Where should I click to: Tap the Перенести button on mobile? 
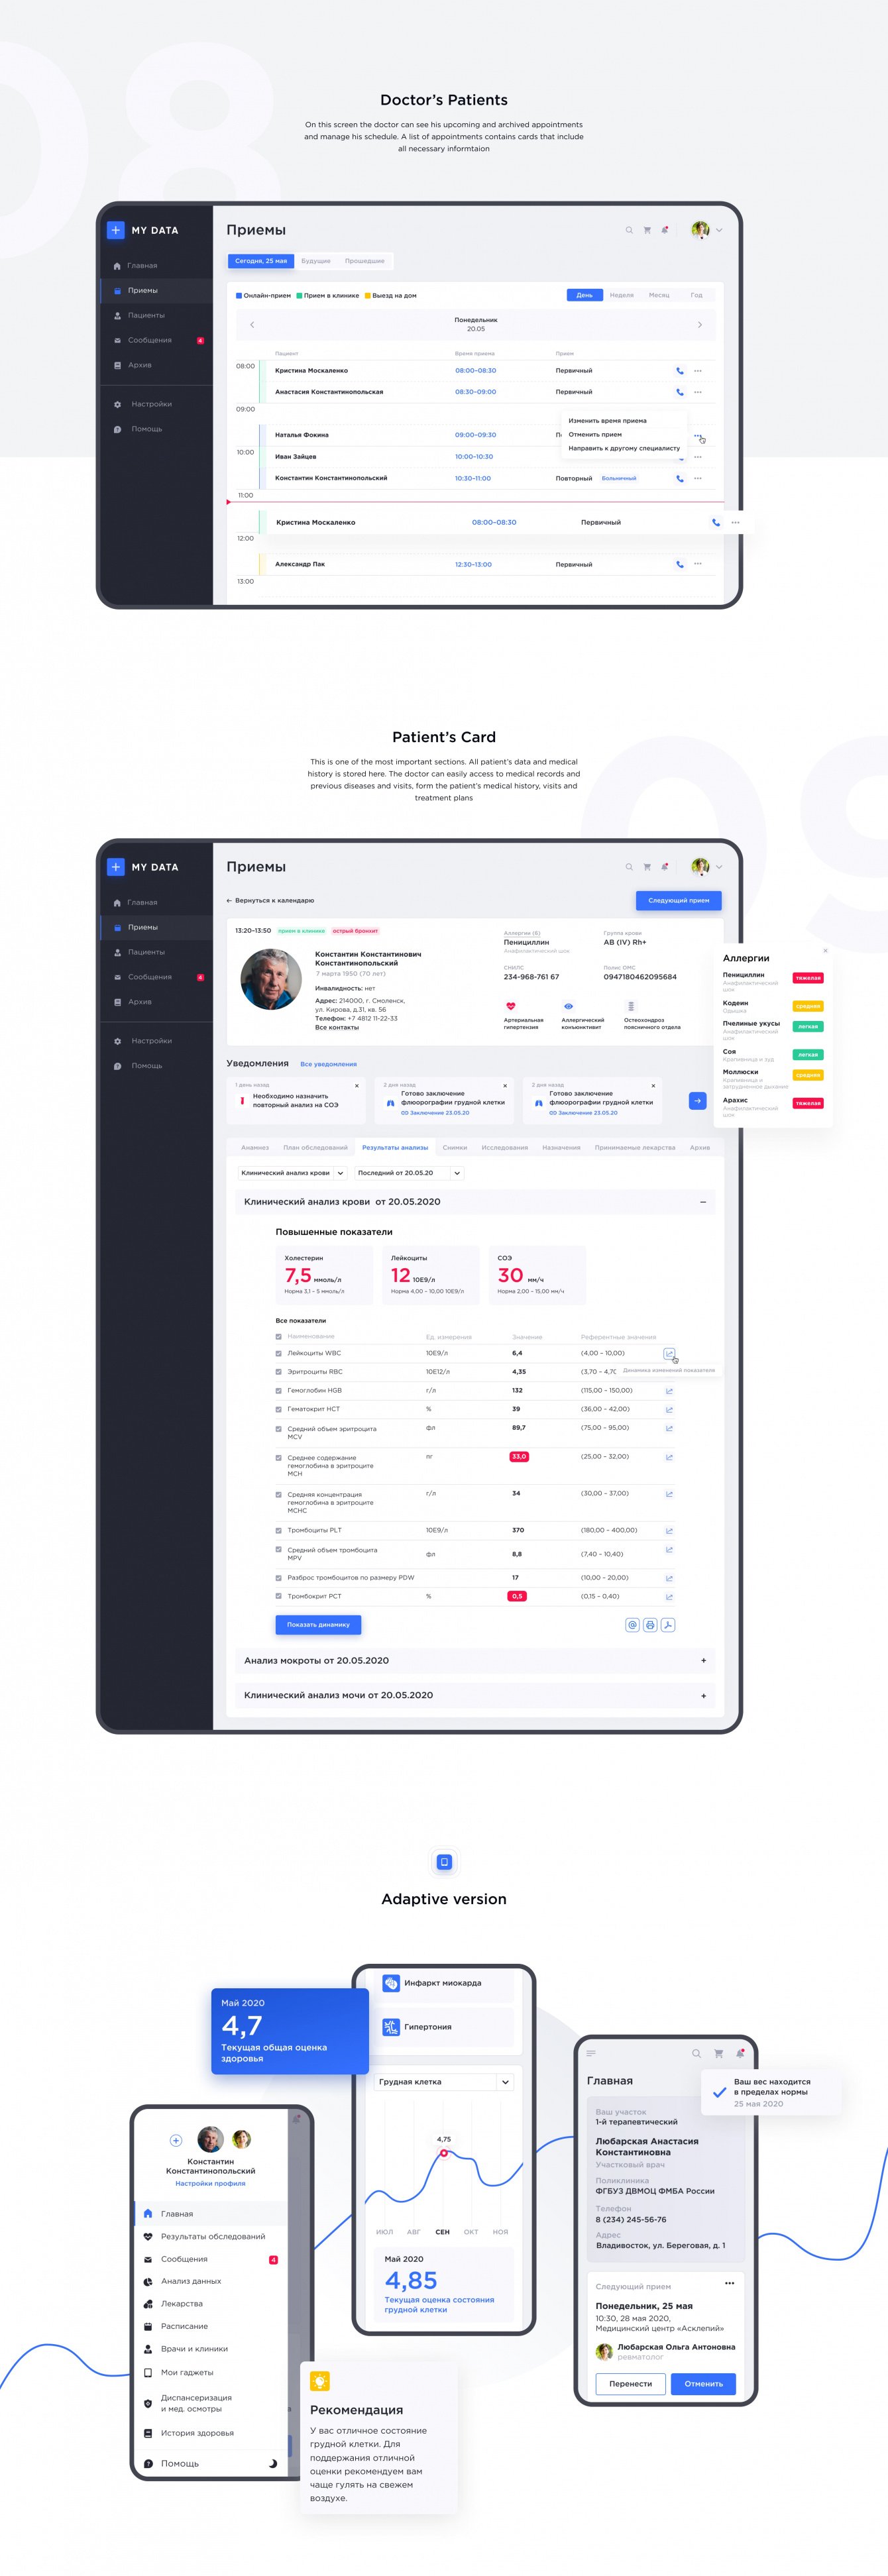(631, 2383)
